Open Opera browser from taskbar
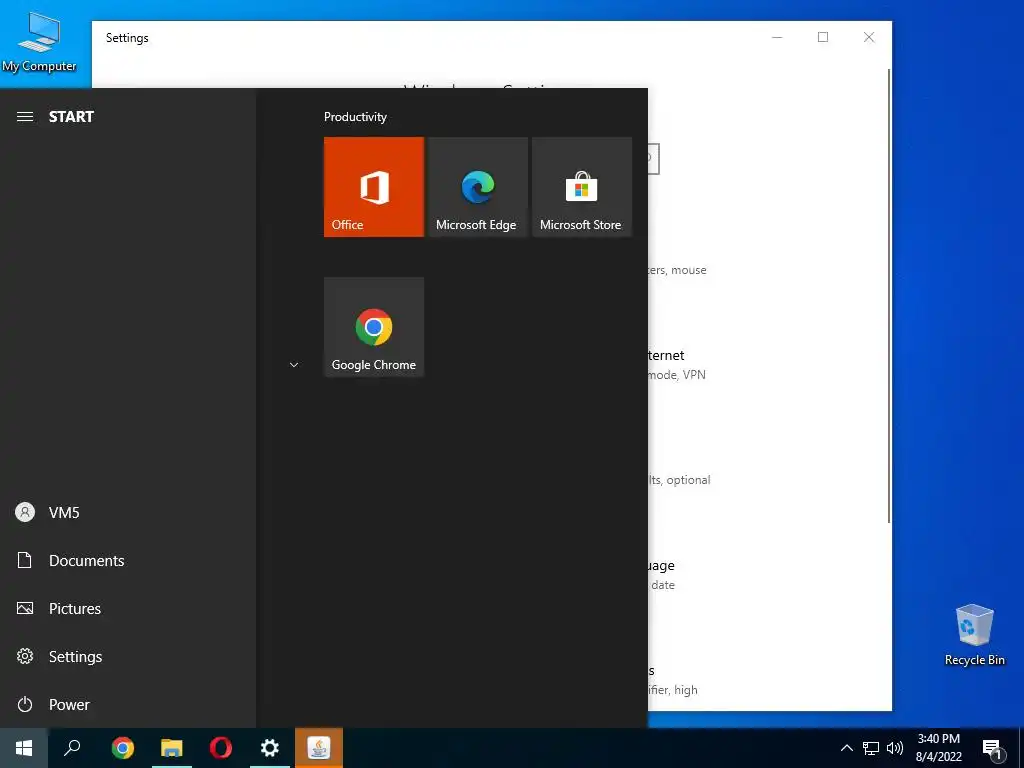Screen dimensions: 1024x768 click(221, 748)
